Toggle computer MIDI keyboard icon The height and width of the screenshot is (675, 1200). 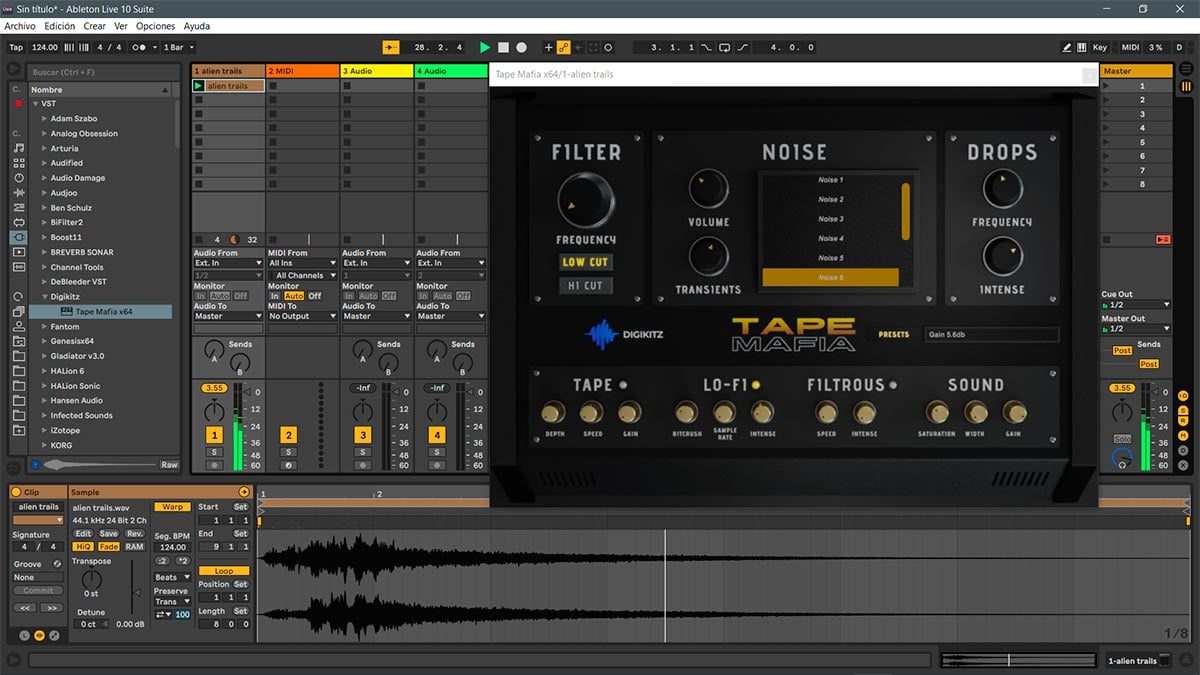1082,47
